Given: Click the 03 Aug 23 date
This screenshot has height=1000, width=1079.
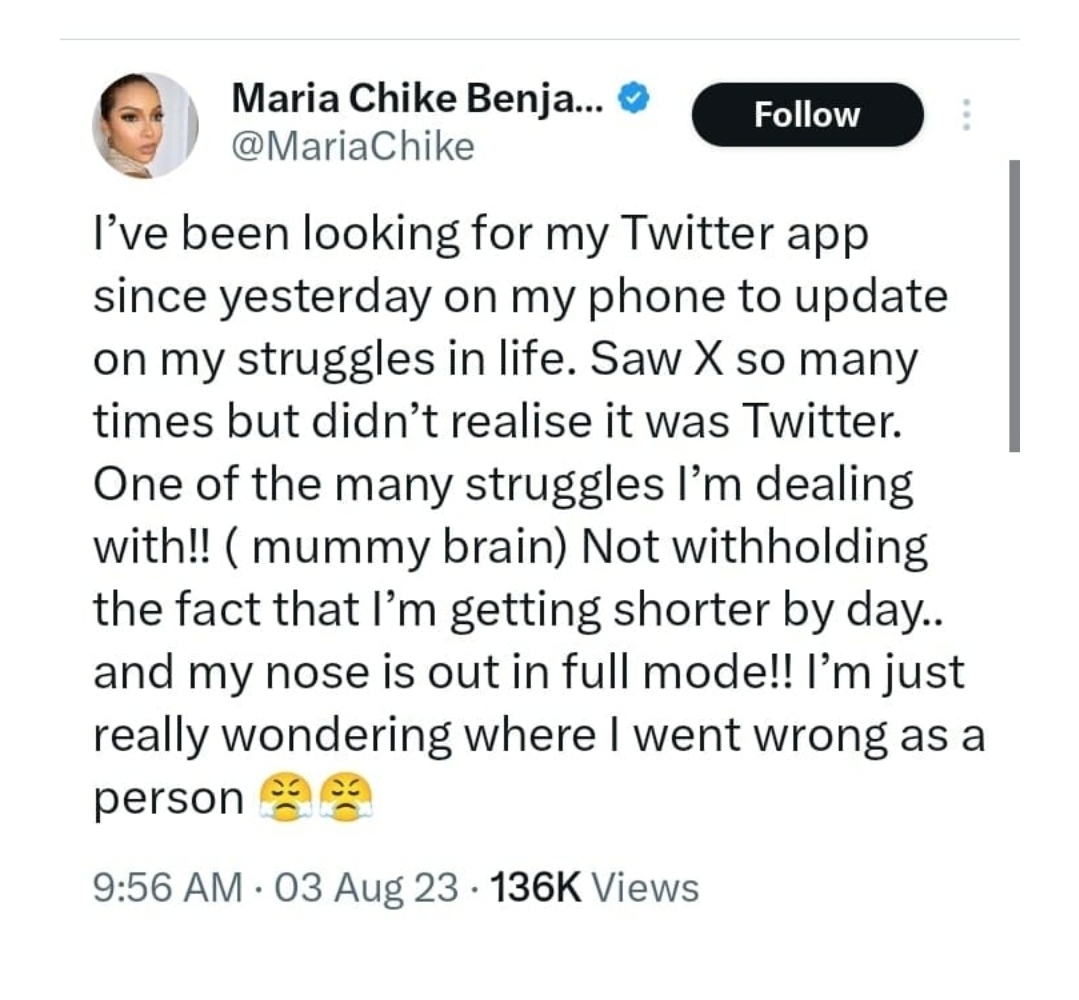Looking at the screenshot, I should (366, 886).
